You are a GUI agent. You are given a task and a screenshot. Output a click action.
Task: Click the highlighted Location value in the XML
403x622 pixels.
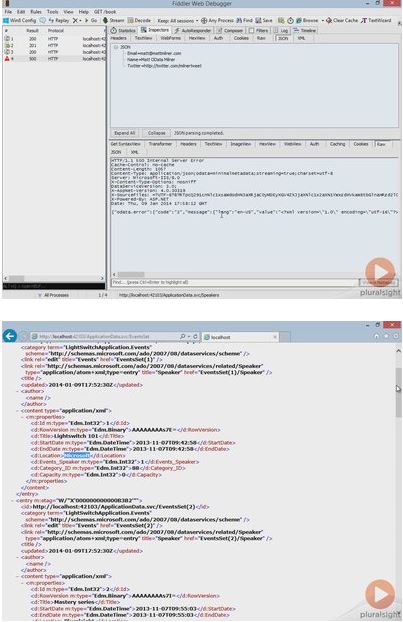77,455
